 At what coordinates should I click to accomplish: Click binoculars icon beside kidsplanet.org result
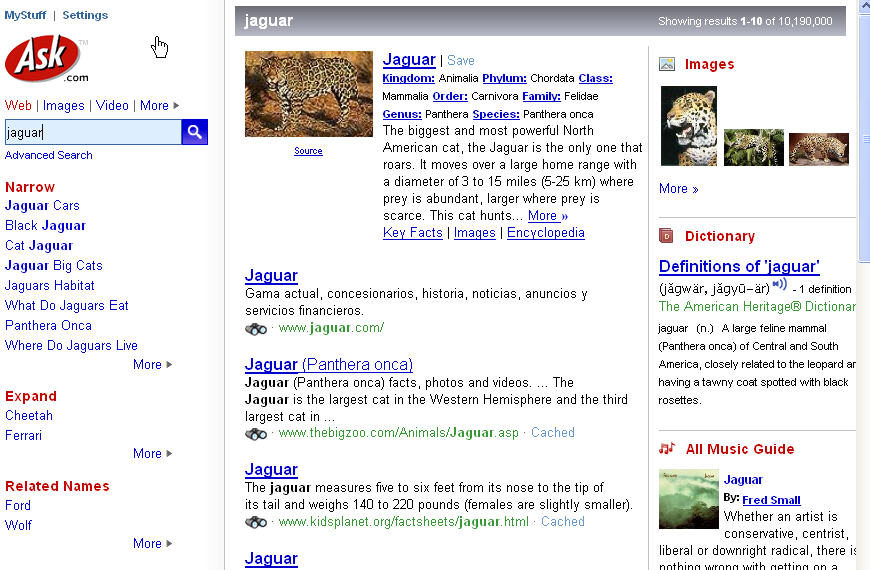pyautogui.click(x=256, y=522)
